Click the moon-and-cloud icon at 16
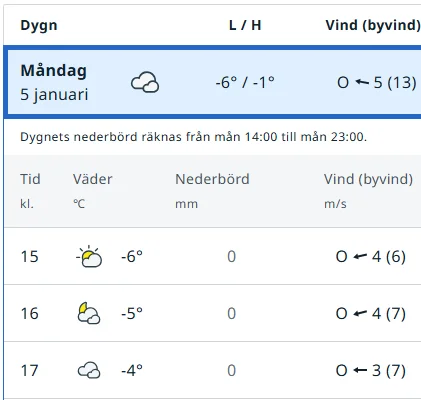The width and height of the screenshot is (421, 400). click(89, 313)
